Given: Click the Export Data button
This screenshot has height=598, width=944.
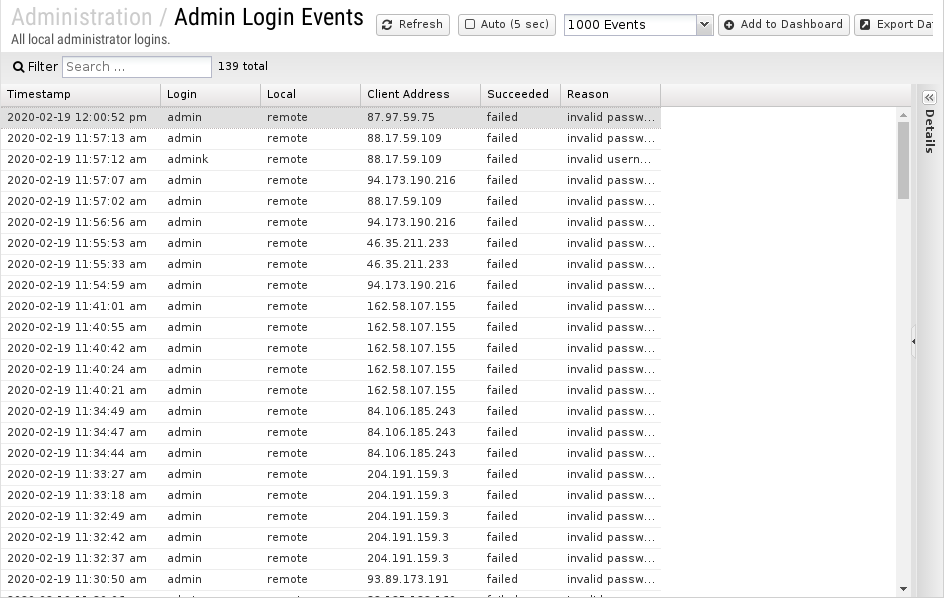Looking at the screenshot, I should (x=893, y=25).
